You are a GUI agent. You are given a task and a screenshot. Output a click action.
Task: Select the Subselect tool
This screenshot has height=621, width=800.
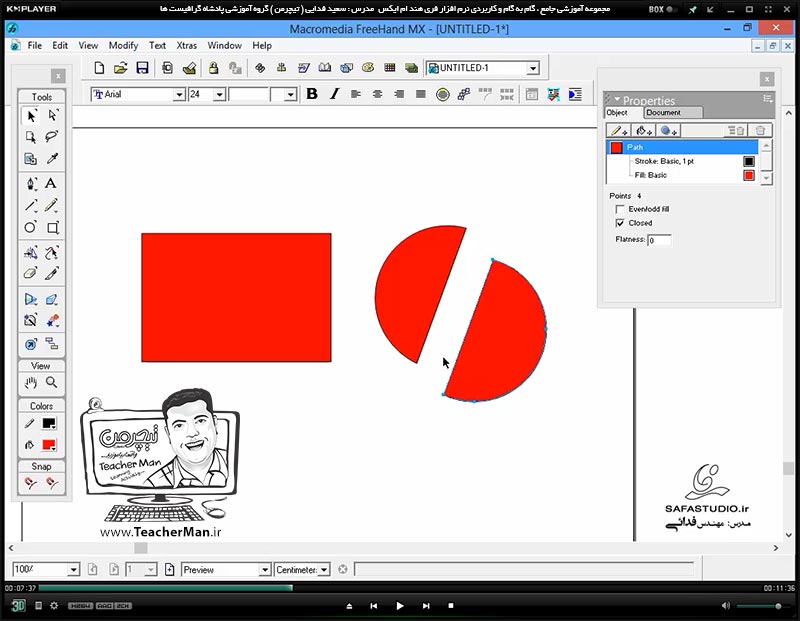[x=52, y=116]
